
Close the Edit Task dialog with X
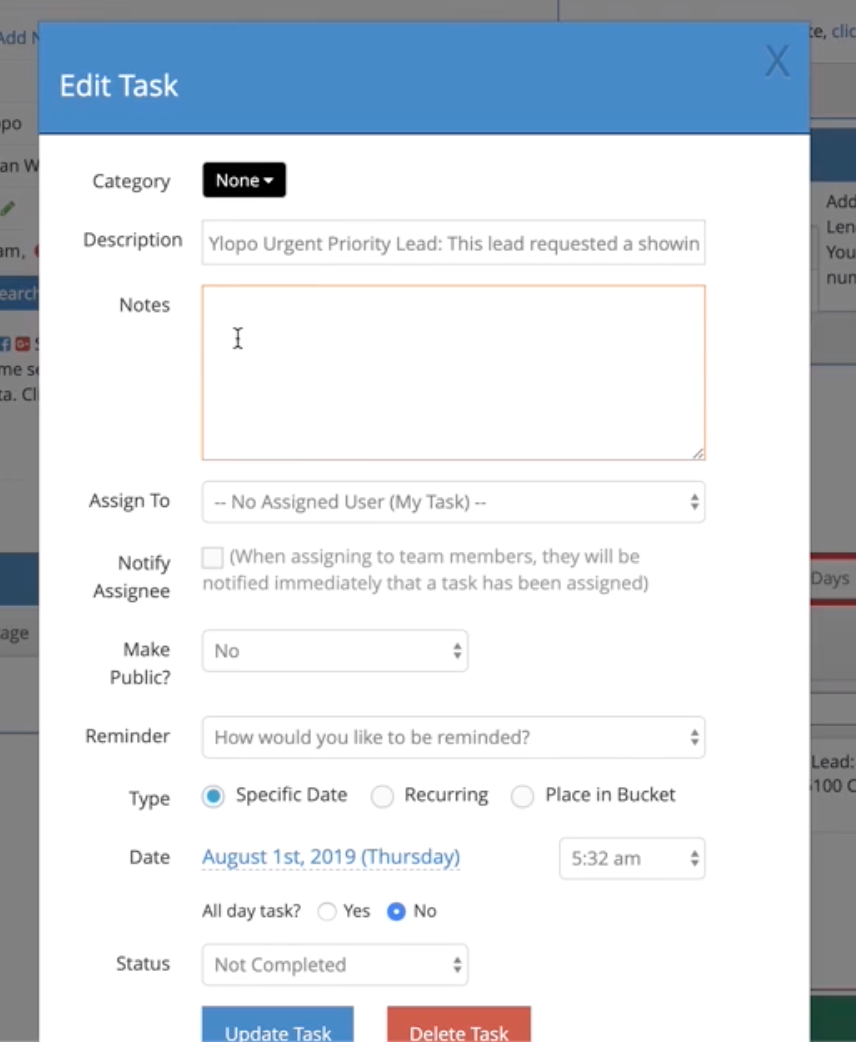(x=776, y=62)
